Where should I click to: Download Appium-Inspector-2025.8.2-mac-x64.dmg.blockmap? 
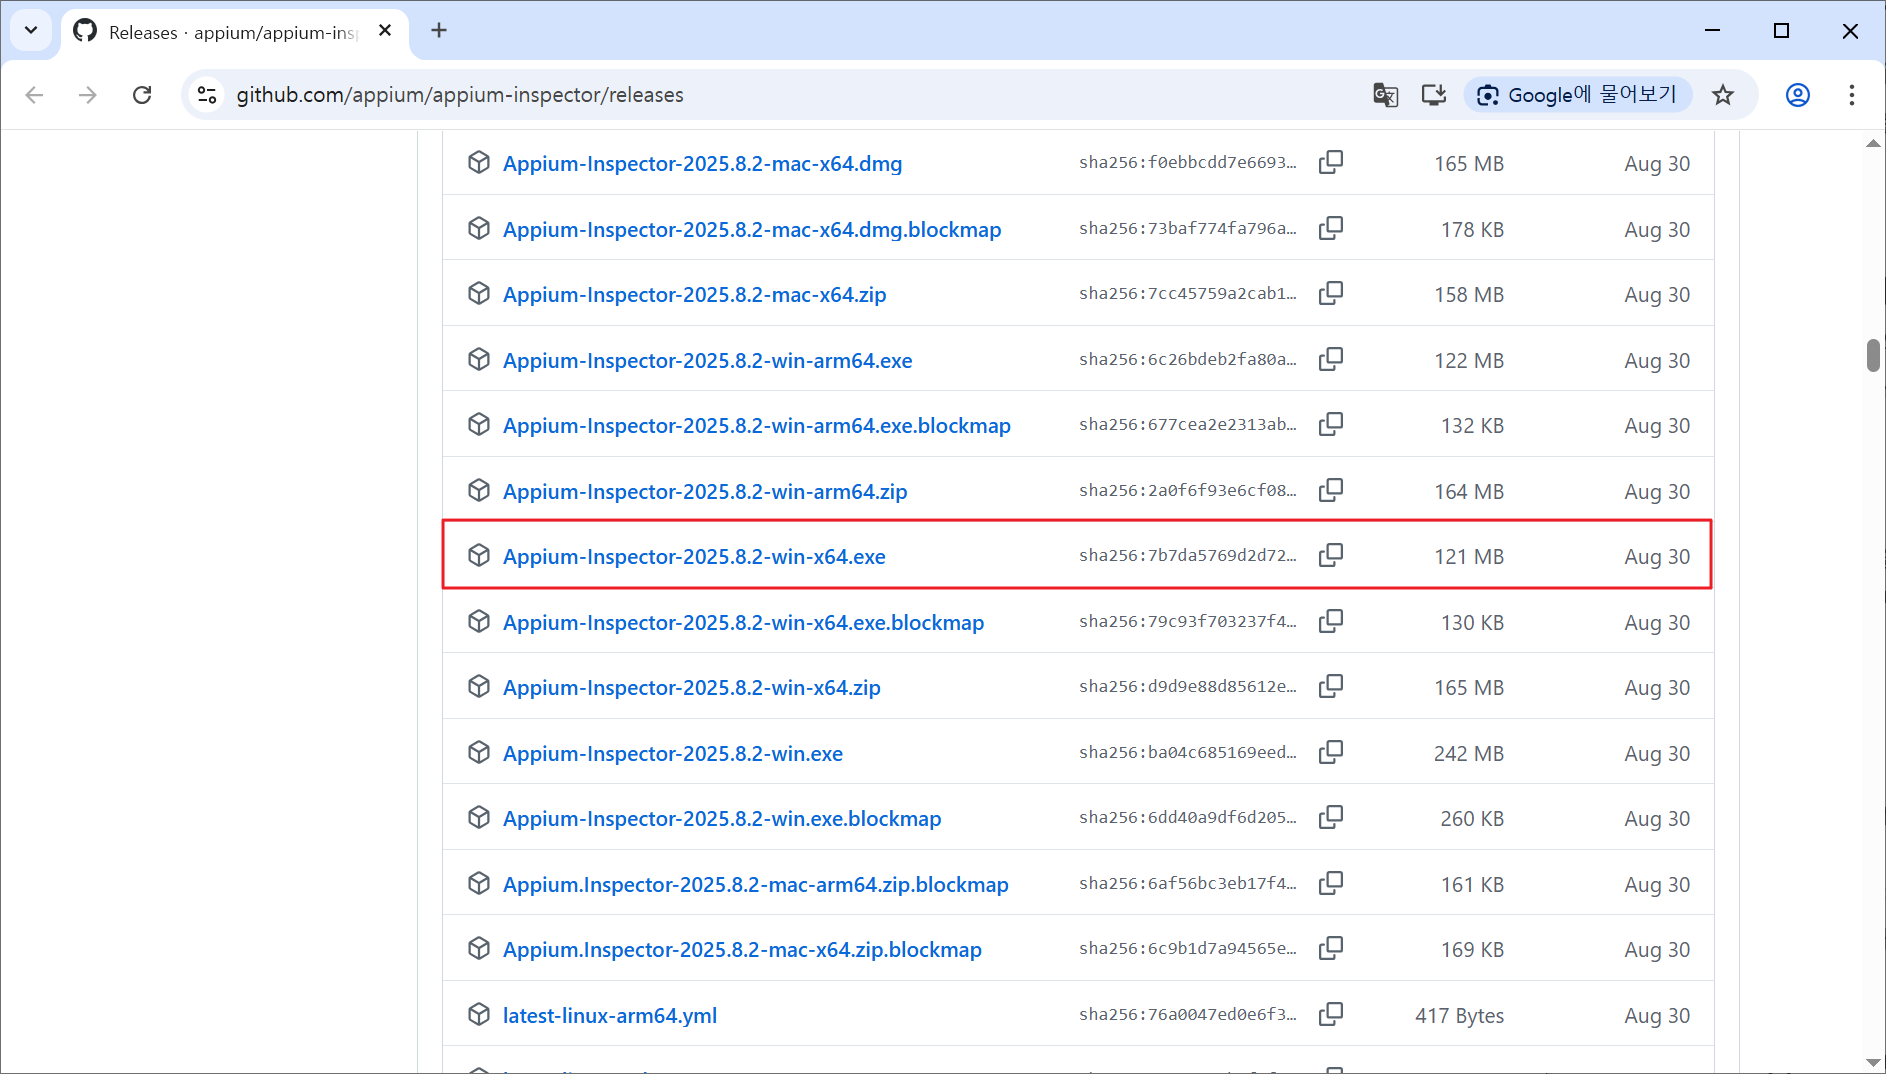coord(752,229)
